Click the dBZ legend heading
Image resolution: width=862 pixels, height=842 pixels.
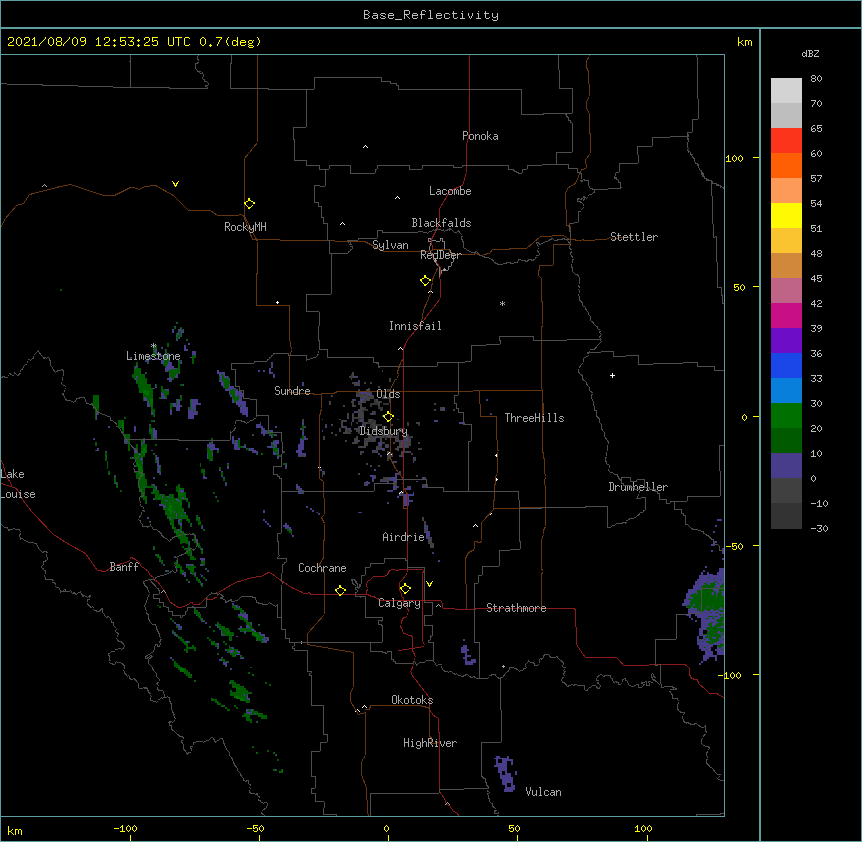pos(810,54)
